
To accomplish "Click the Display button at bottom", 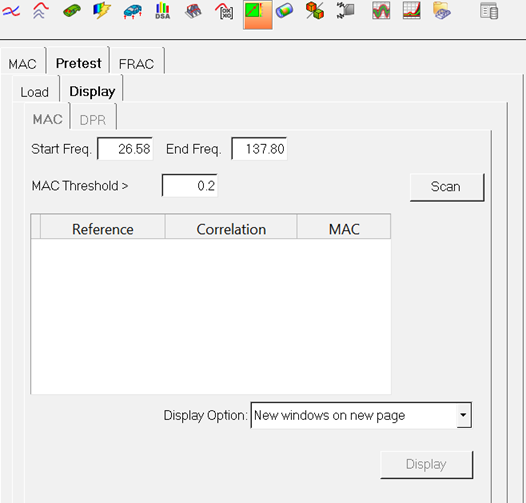I will 426,464.
